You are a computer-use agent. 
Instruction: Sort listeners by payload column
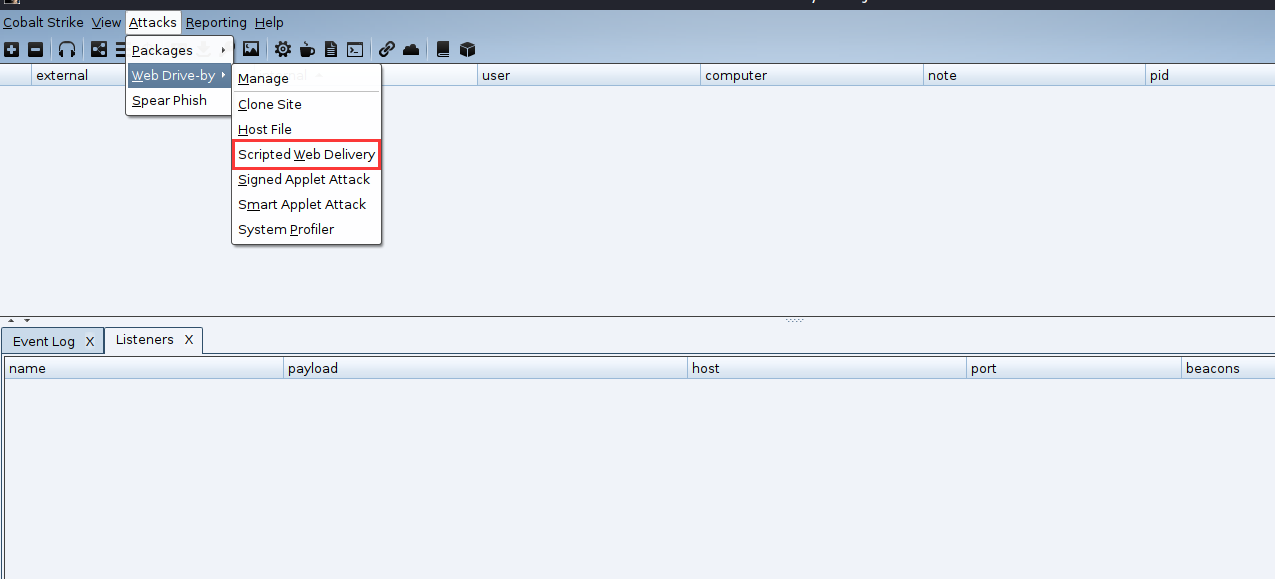[486, 368]
